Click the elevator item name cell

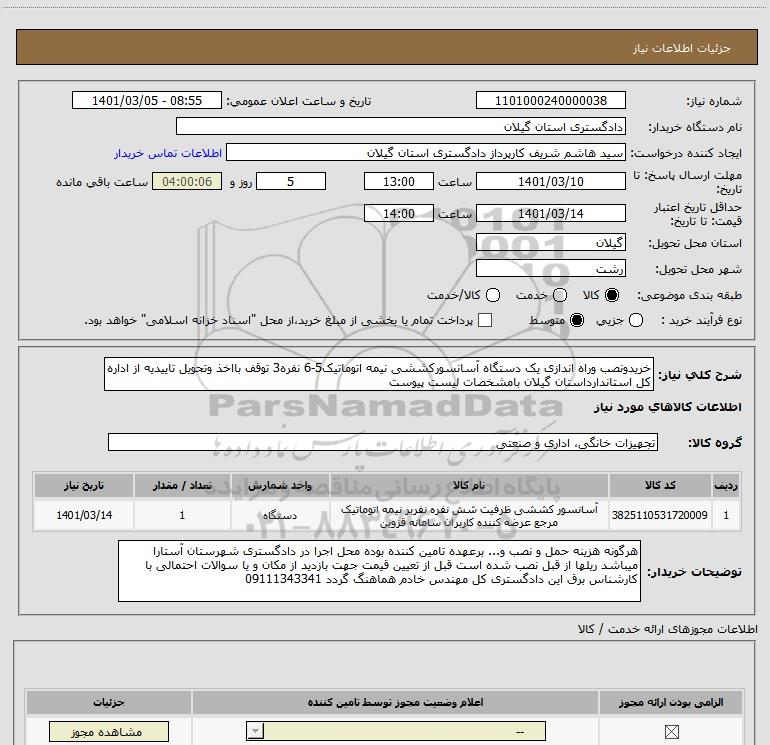469,515
